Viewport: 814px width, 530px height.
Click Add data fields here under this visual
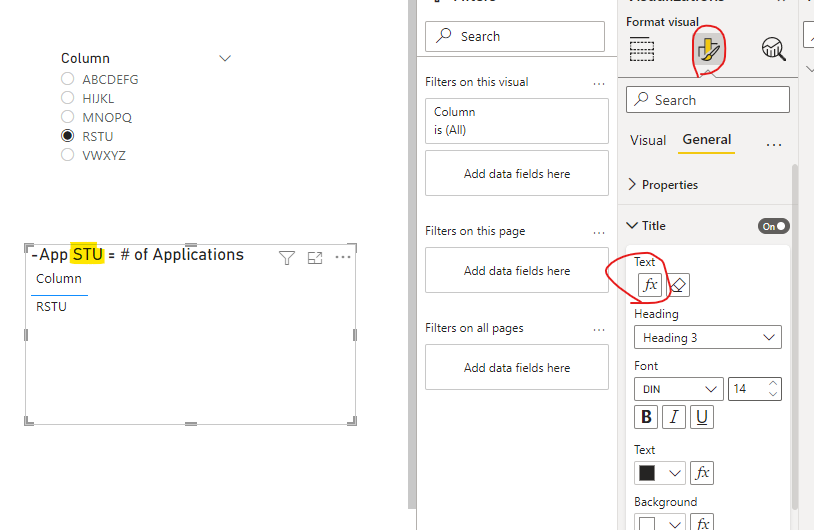click(x=517, y=173)
